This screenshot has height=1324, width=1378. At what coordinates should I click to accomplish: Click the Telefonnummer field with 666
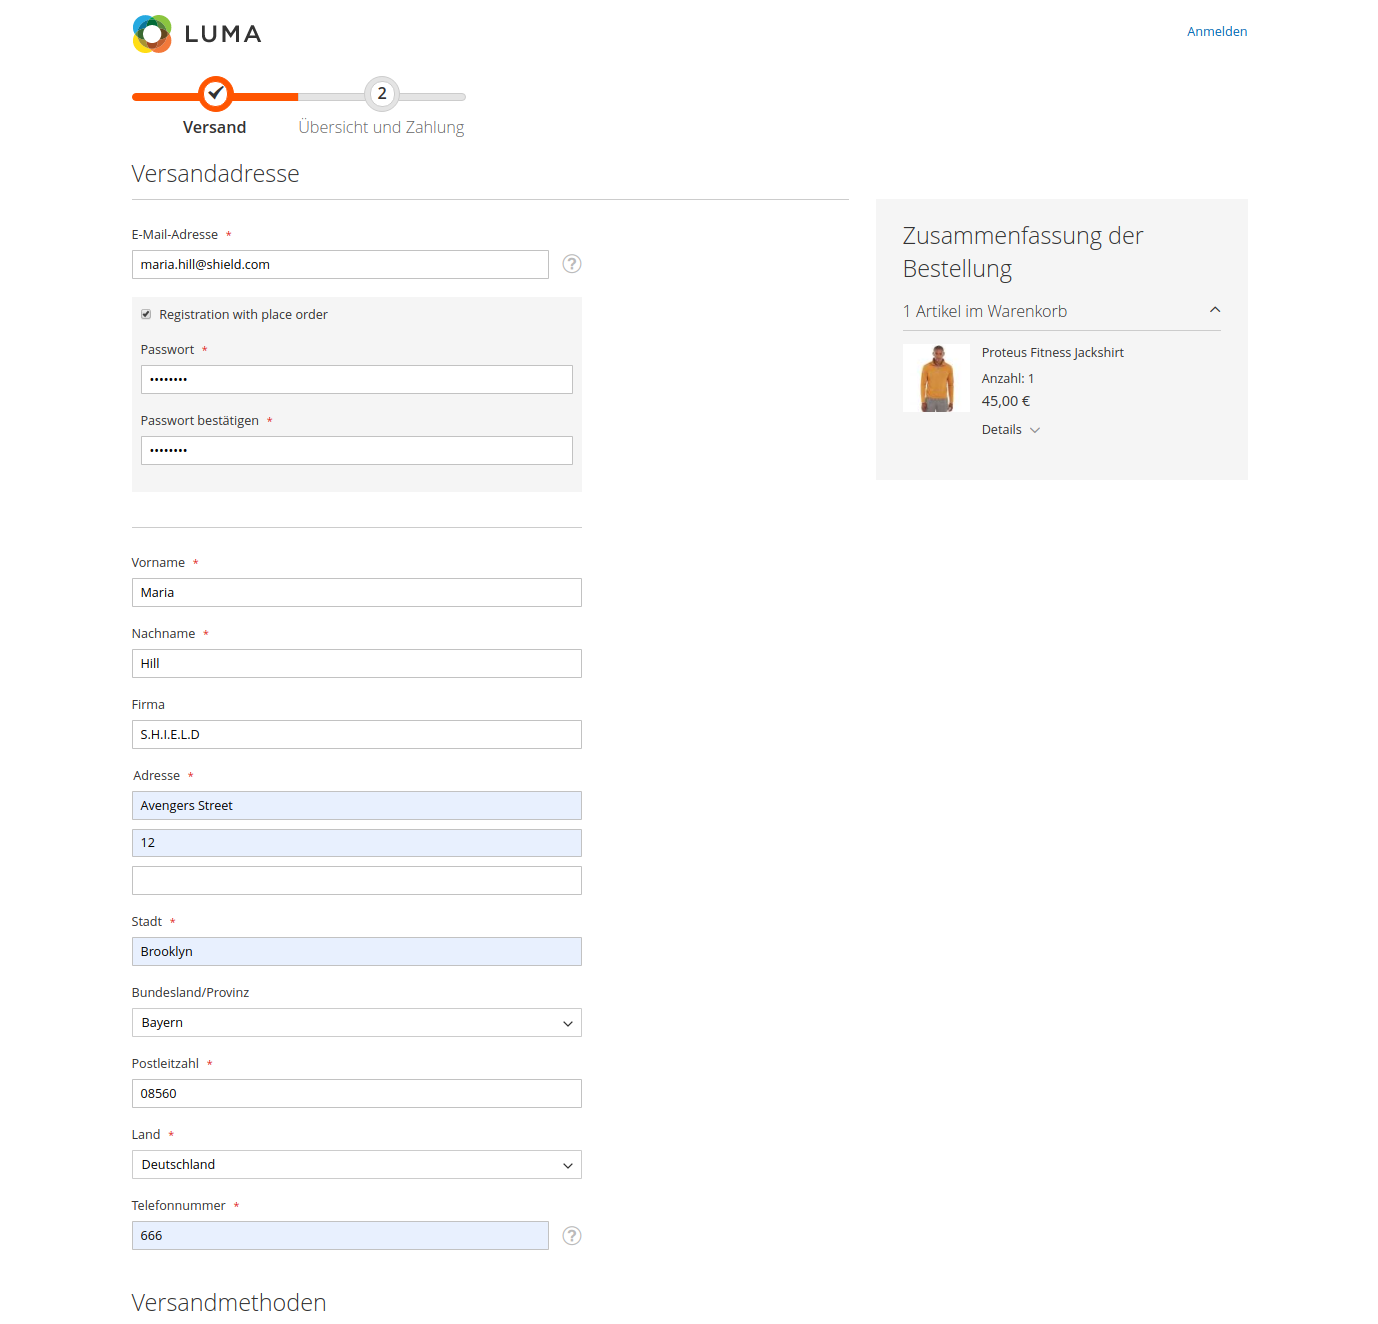[340, 1236]
